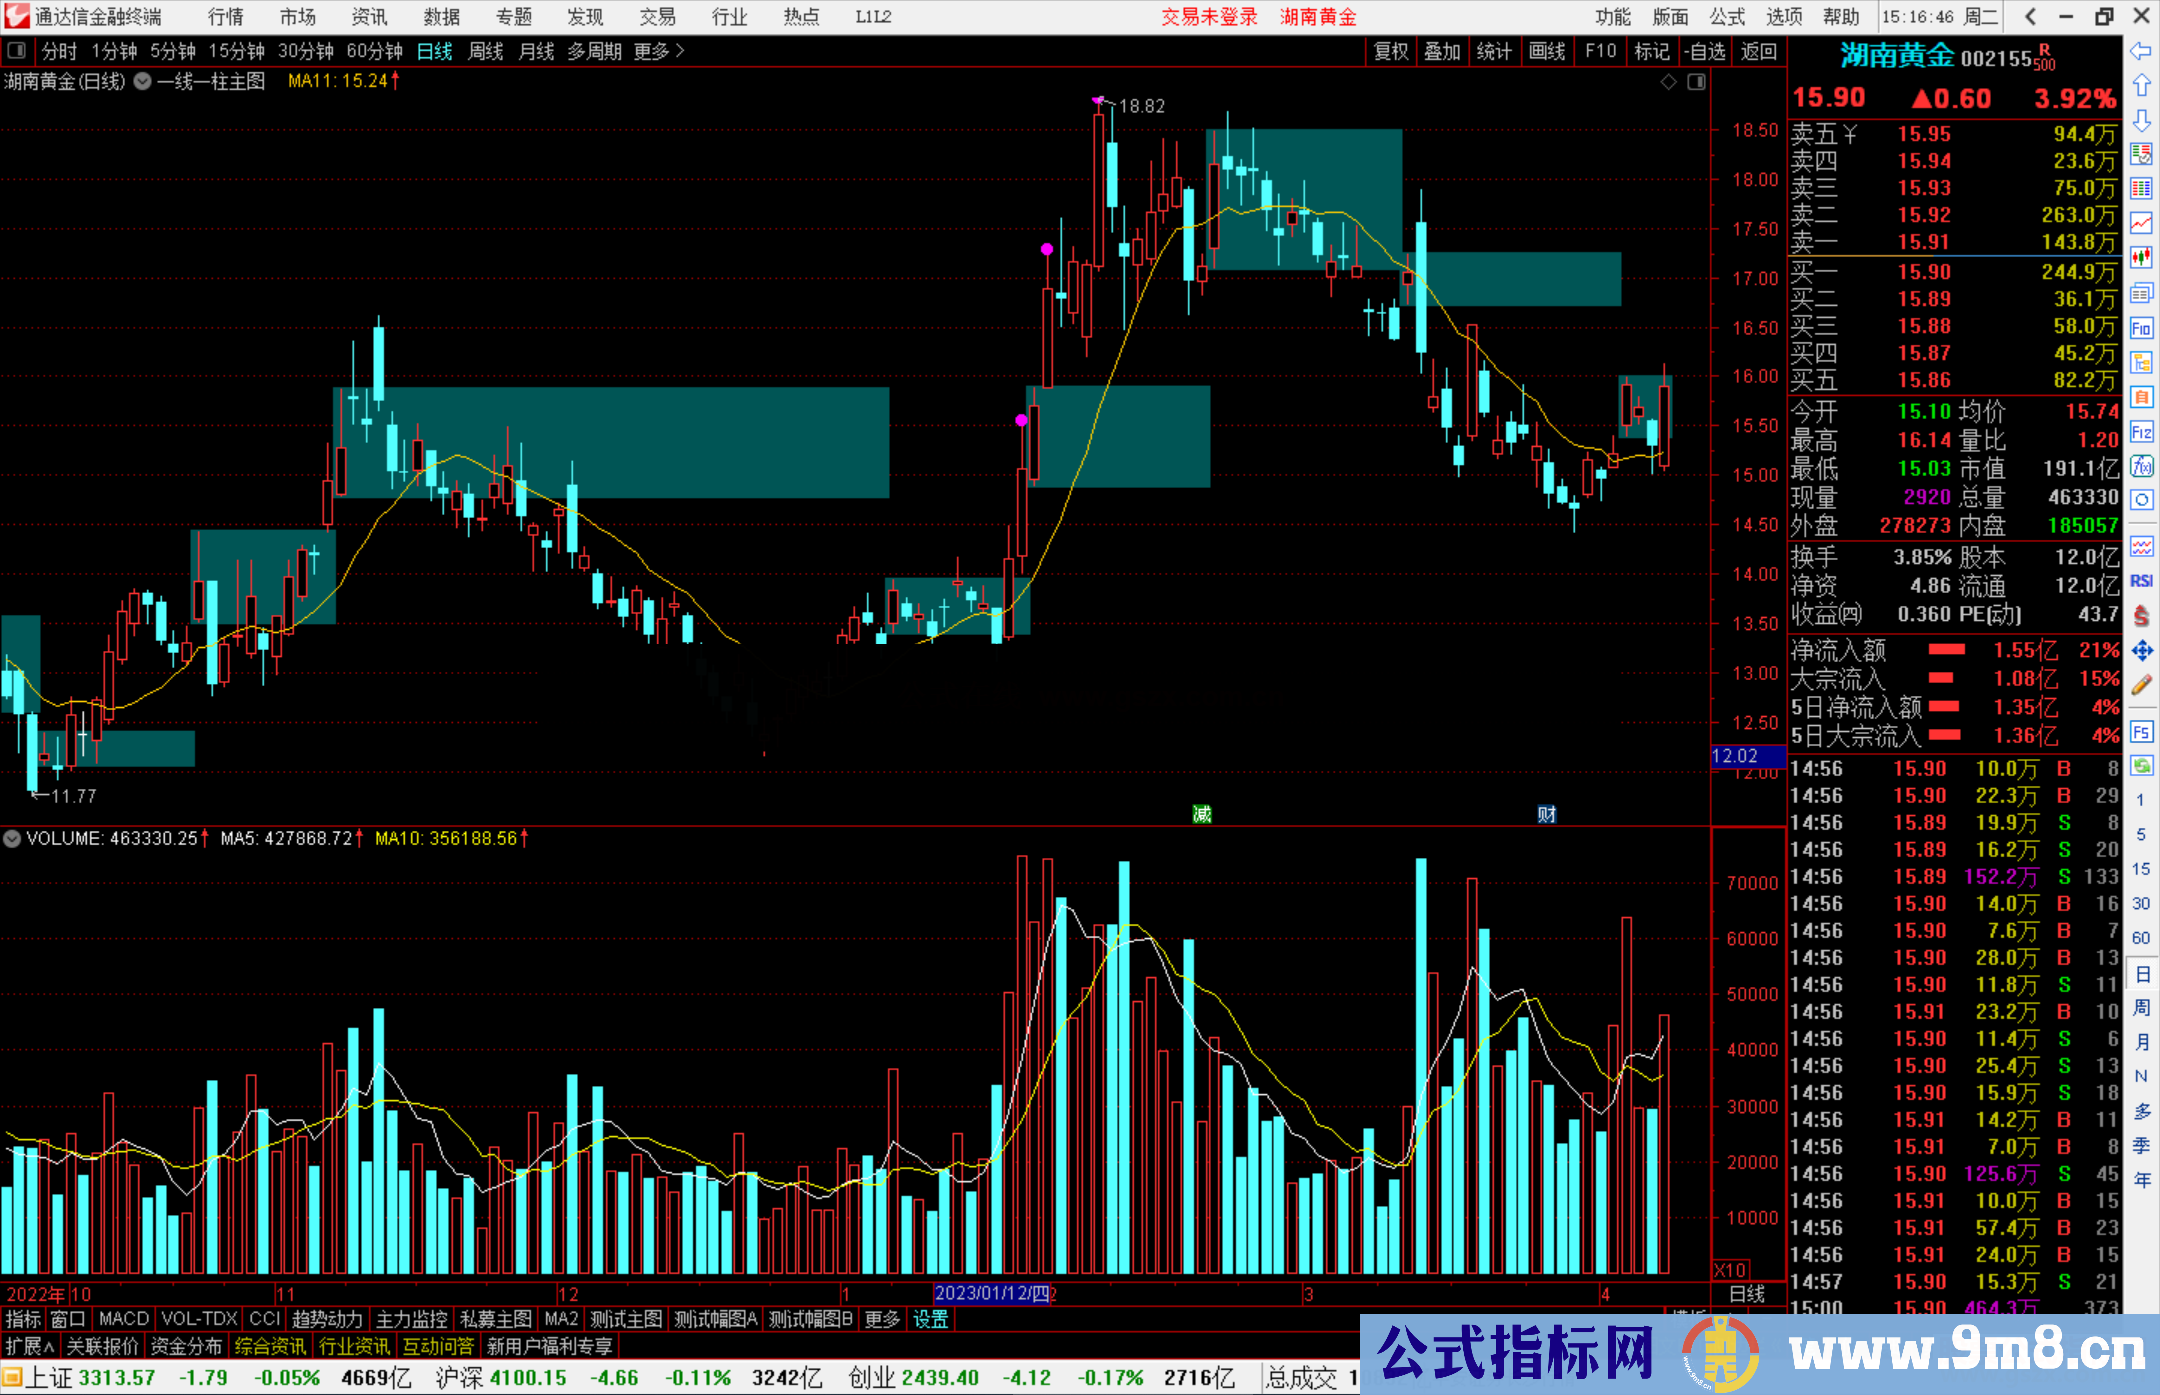Click the line trend chart sidebar icon
Screen dimensions: 2160x1395
tap(2141, 222)
